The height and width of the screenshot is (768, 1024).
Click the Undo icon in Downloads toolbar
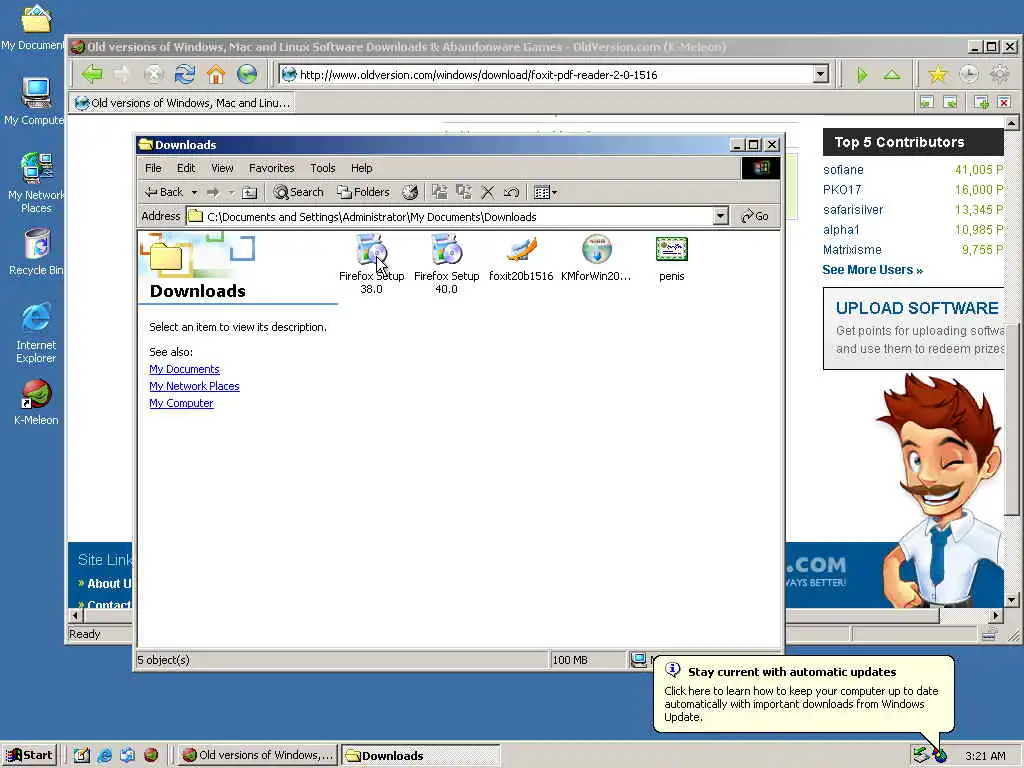(x=511, y=192)
